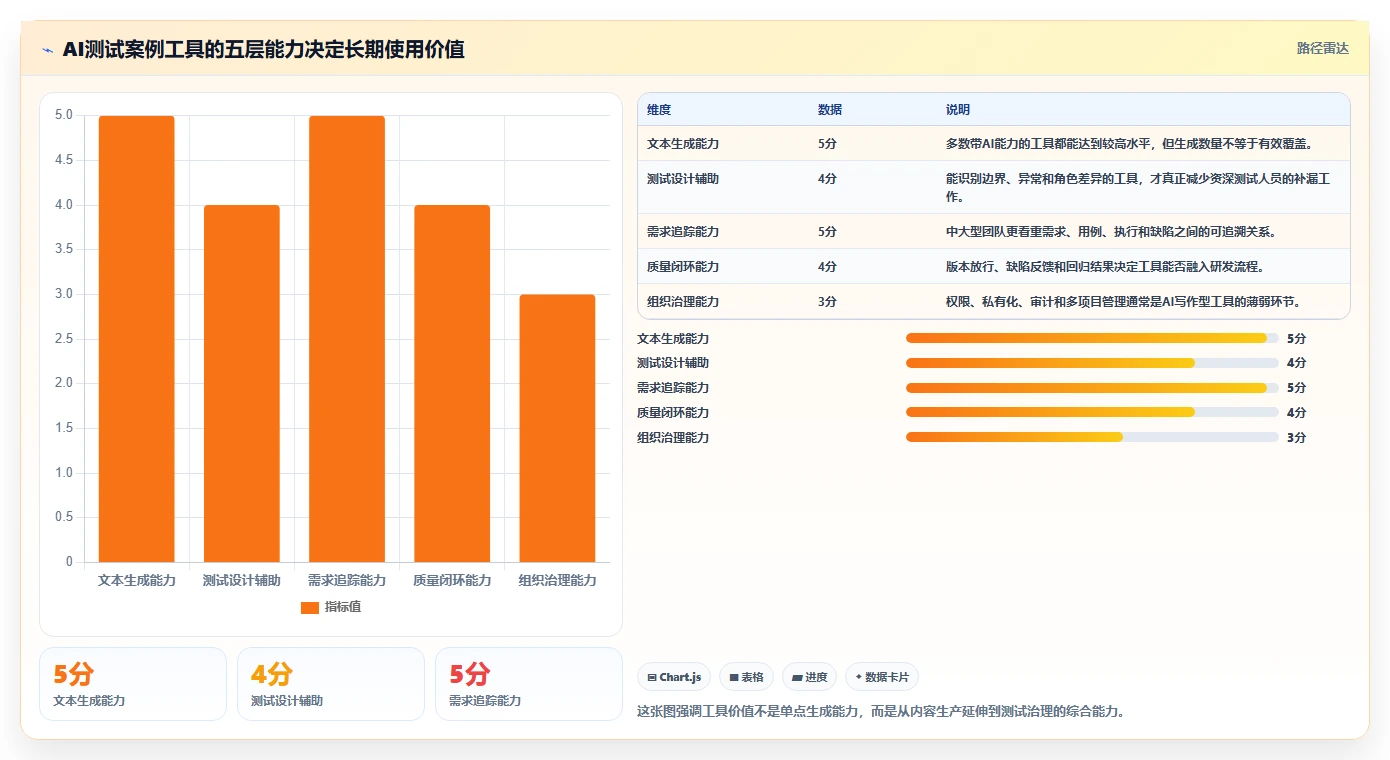The width and height of the screenshot is (1390, 760).
Task: Click the 测试设计辅助 bar in the chart
Action: (x=242, y=383)
